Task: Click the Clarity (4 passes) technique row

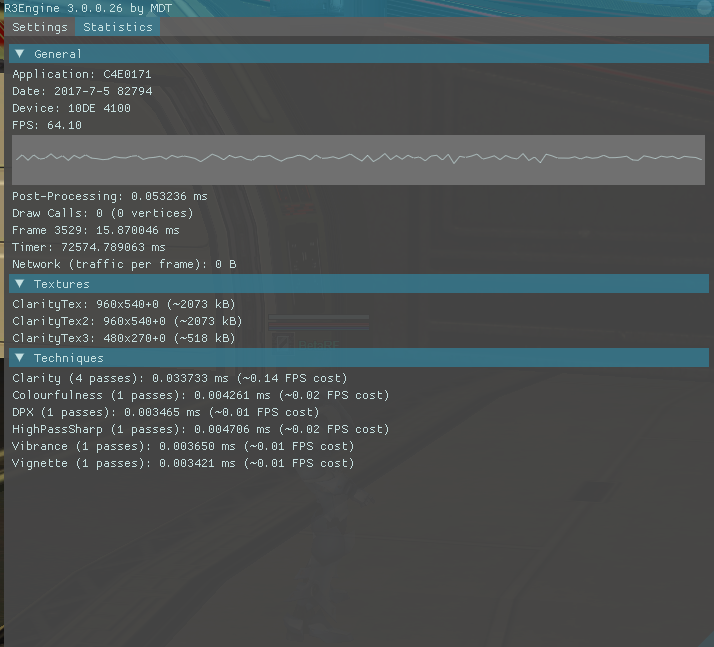Action: point(180,378)
